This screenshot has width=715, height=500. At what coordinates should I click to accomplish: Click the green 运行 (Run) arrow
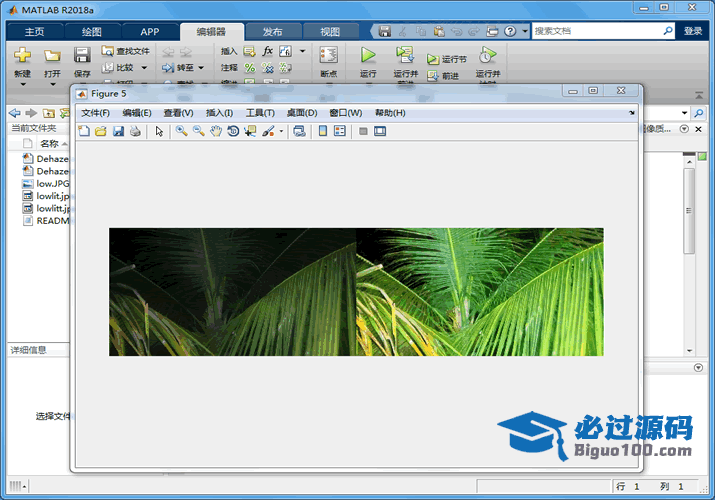click(x=368, y=55)
